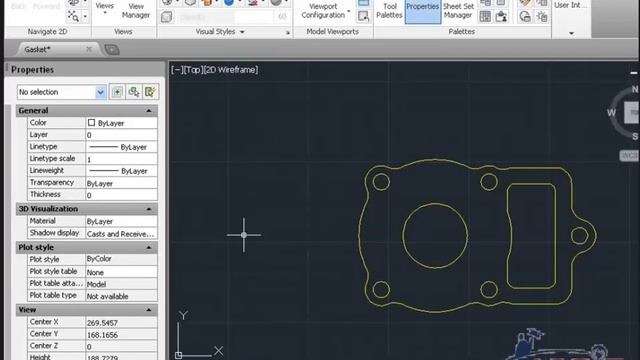Click the Center Z value 0

click(x=121, y=346)
